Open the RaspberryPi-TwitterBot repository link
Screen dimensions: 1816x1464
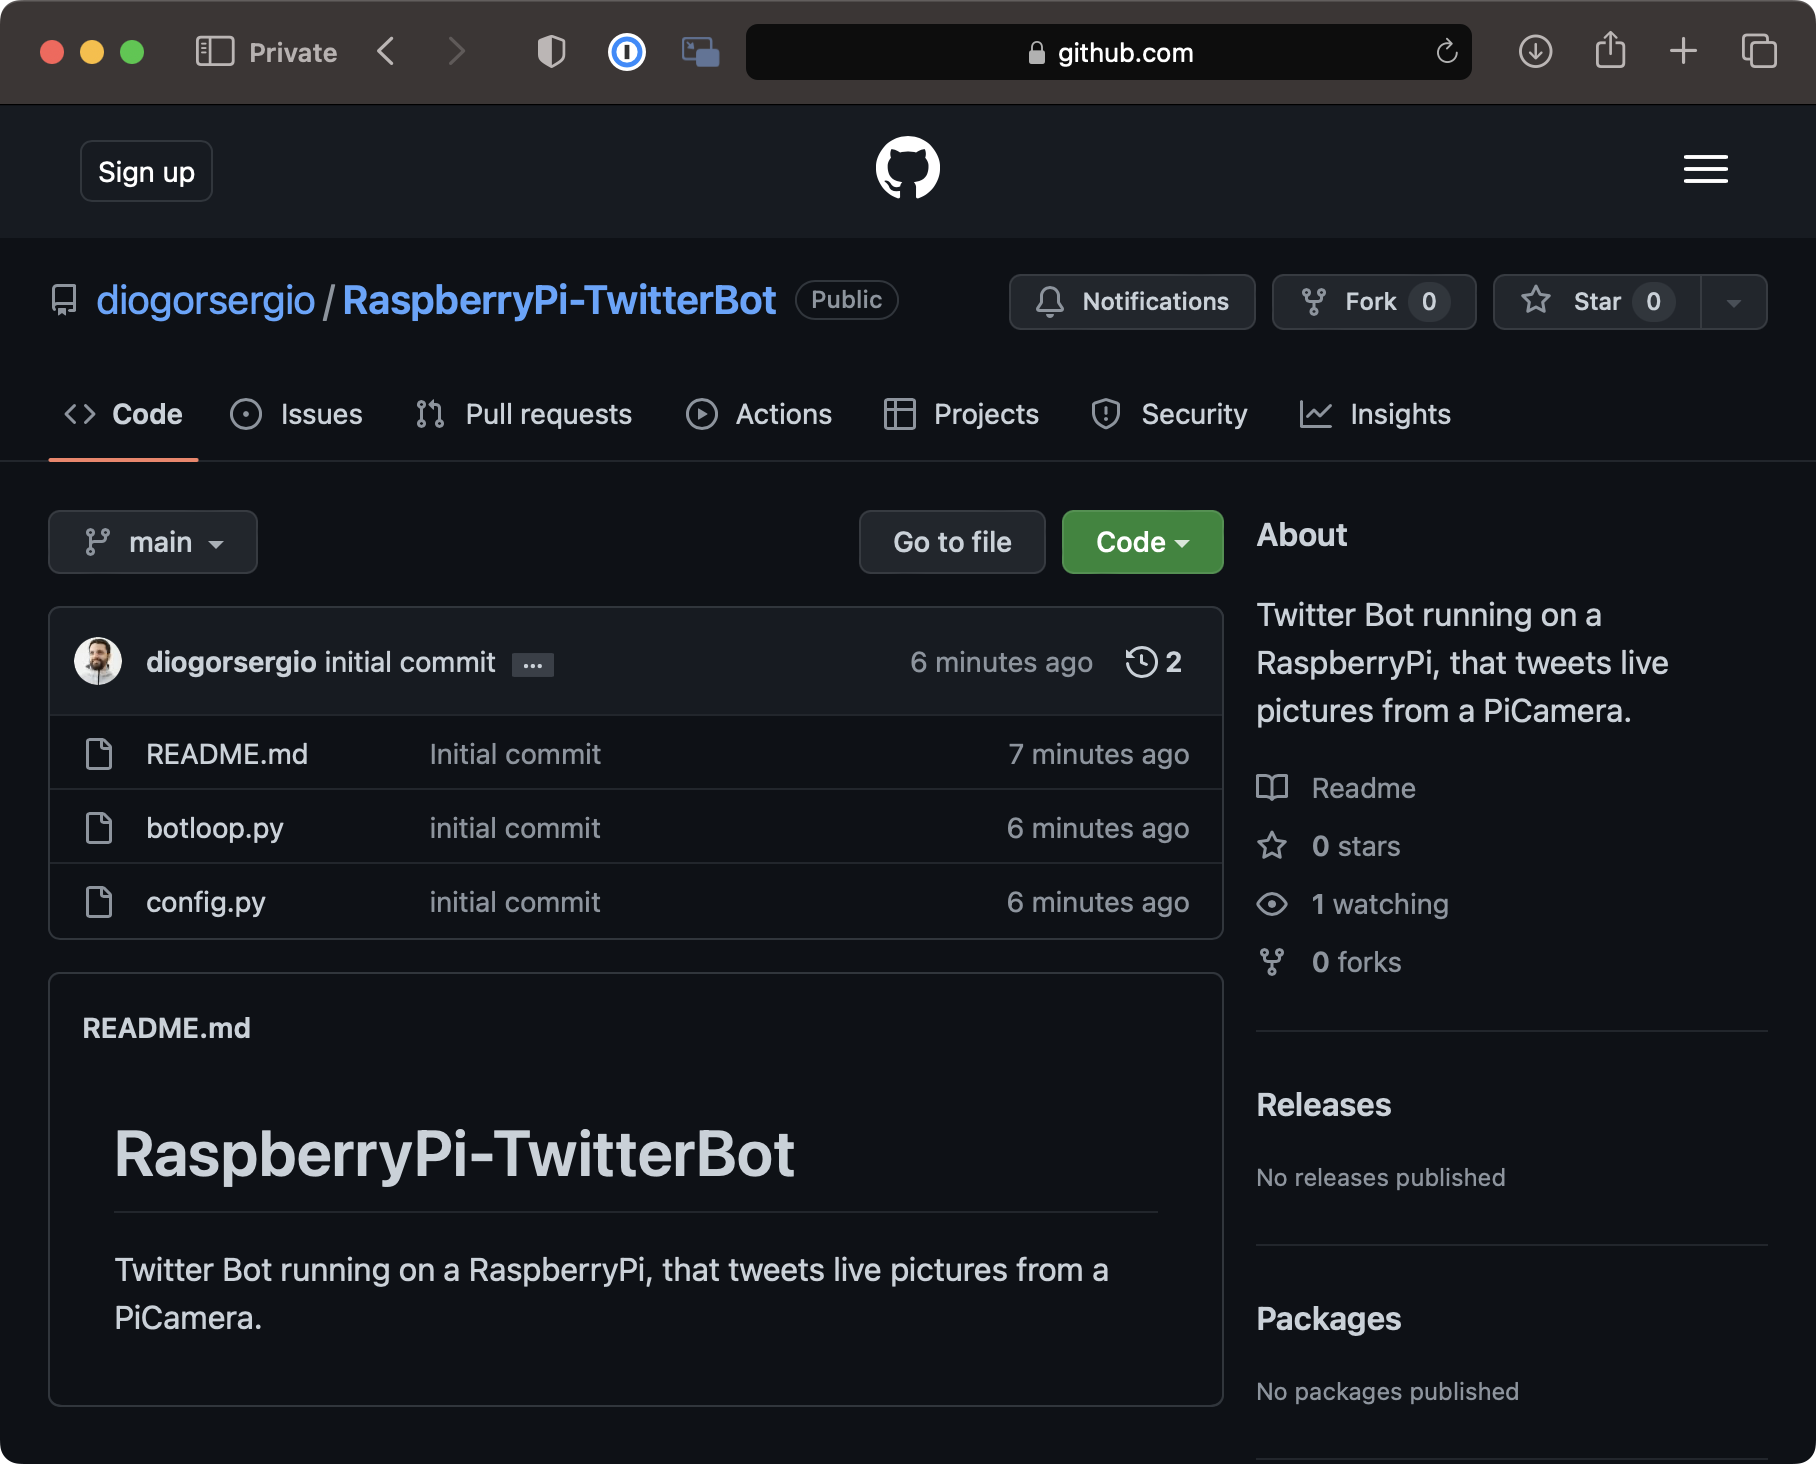(559, 300)
